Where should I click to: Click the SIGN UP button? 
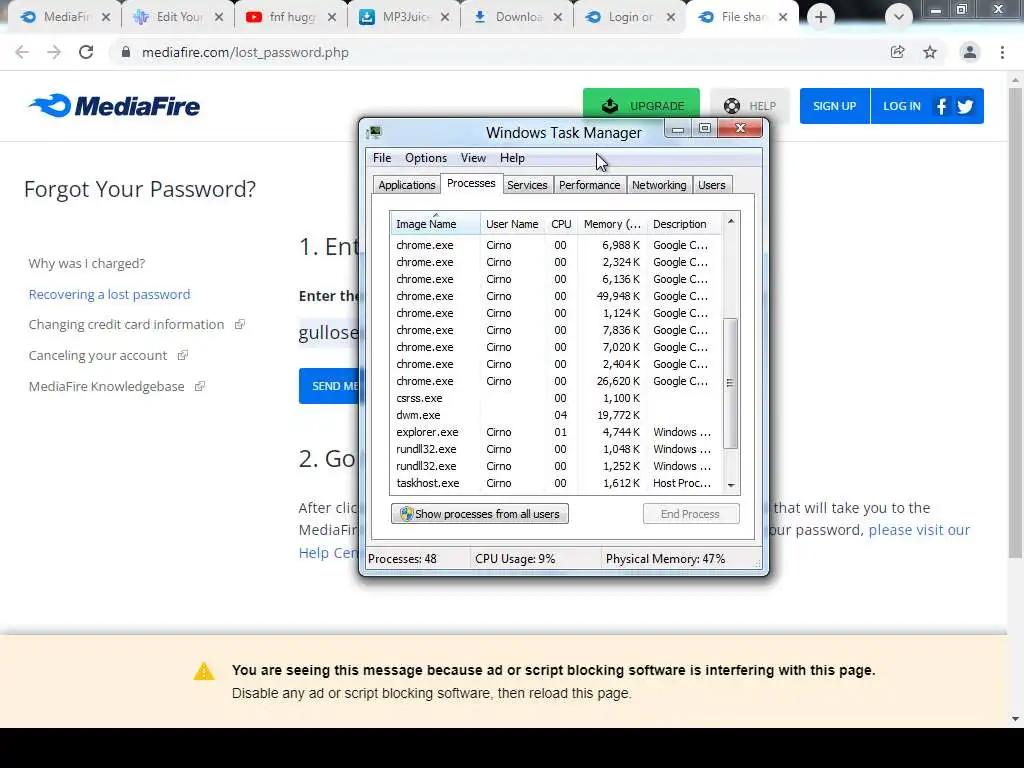tap(835, 106)
